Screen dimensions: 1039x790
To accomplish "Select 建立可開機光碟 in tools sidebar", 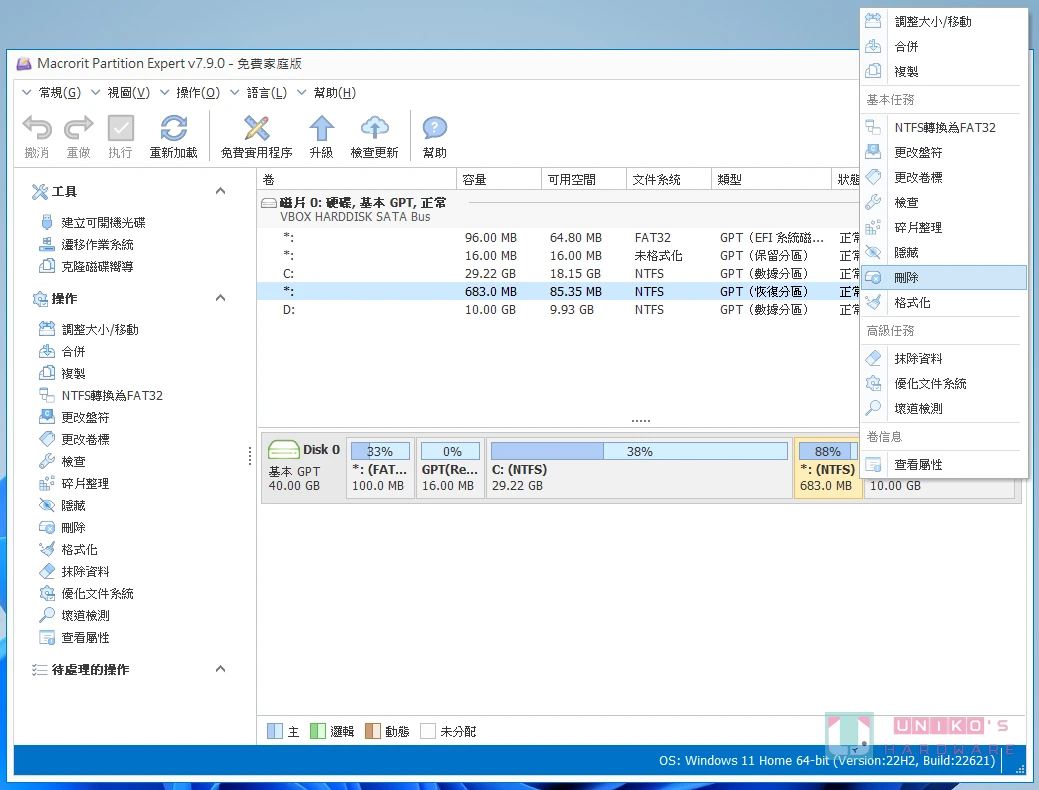I will point(92,223).
